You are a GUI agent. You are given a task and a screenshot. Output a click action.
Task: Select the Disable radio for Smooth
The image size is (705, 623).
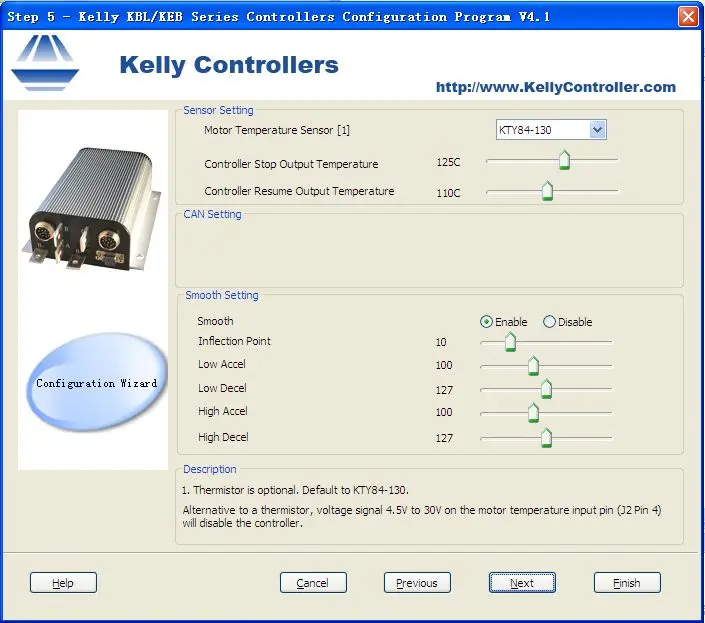[549, 322]
